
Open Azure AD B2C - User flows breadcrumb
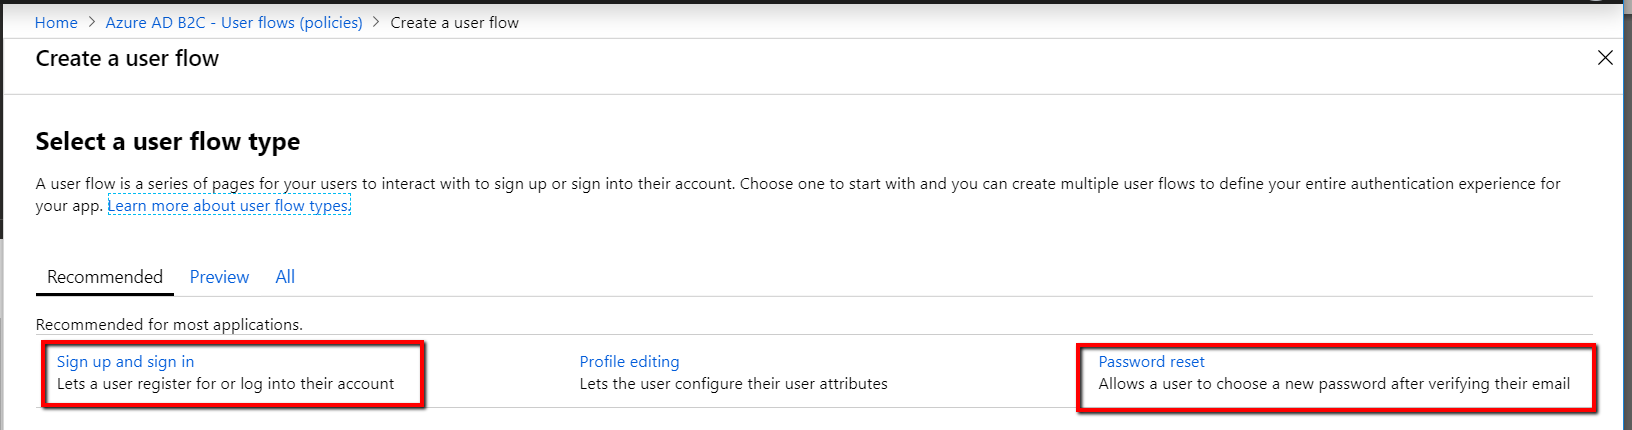pyautogui.click(x=234, y=22)
